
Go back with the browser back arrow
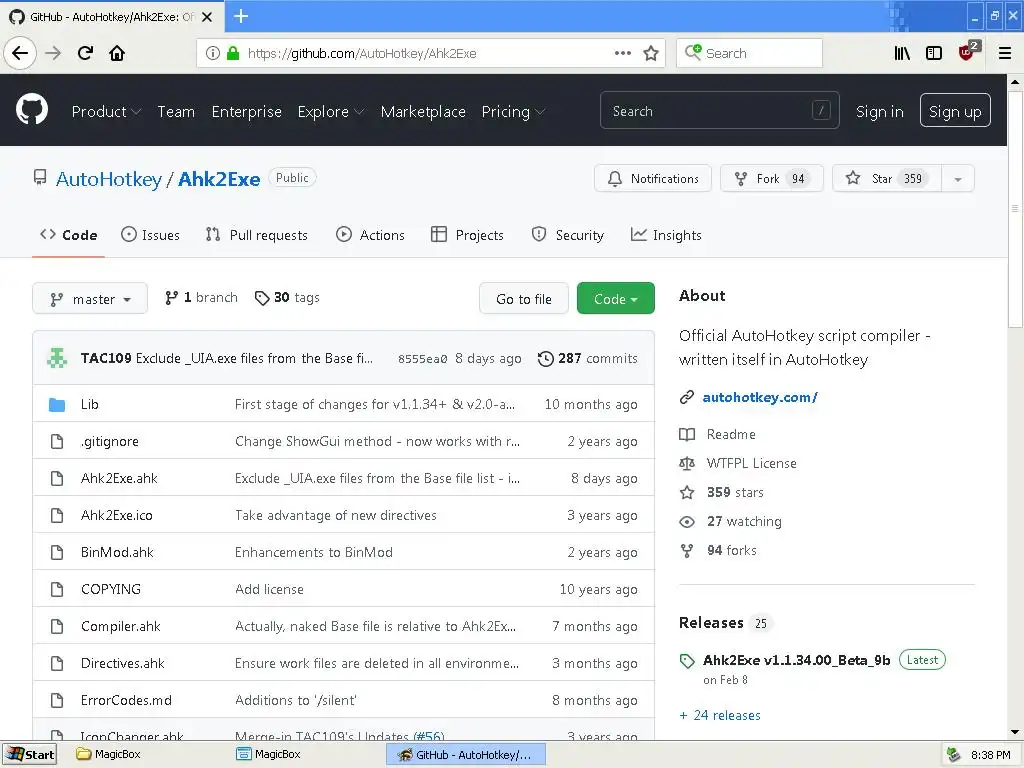[x=20, y=53]
